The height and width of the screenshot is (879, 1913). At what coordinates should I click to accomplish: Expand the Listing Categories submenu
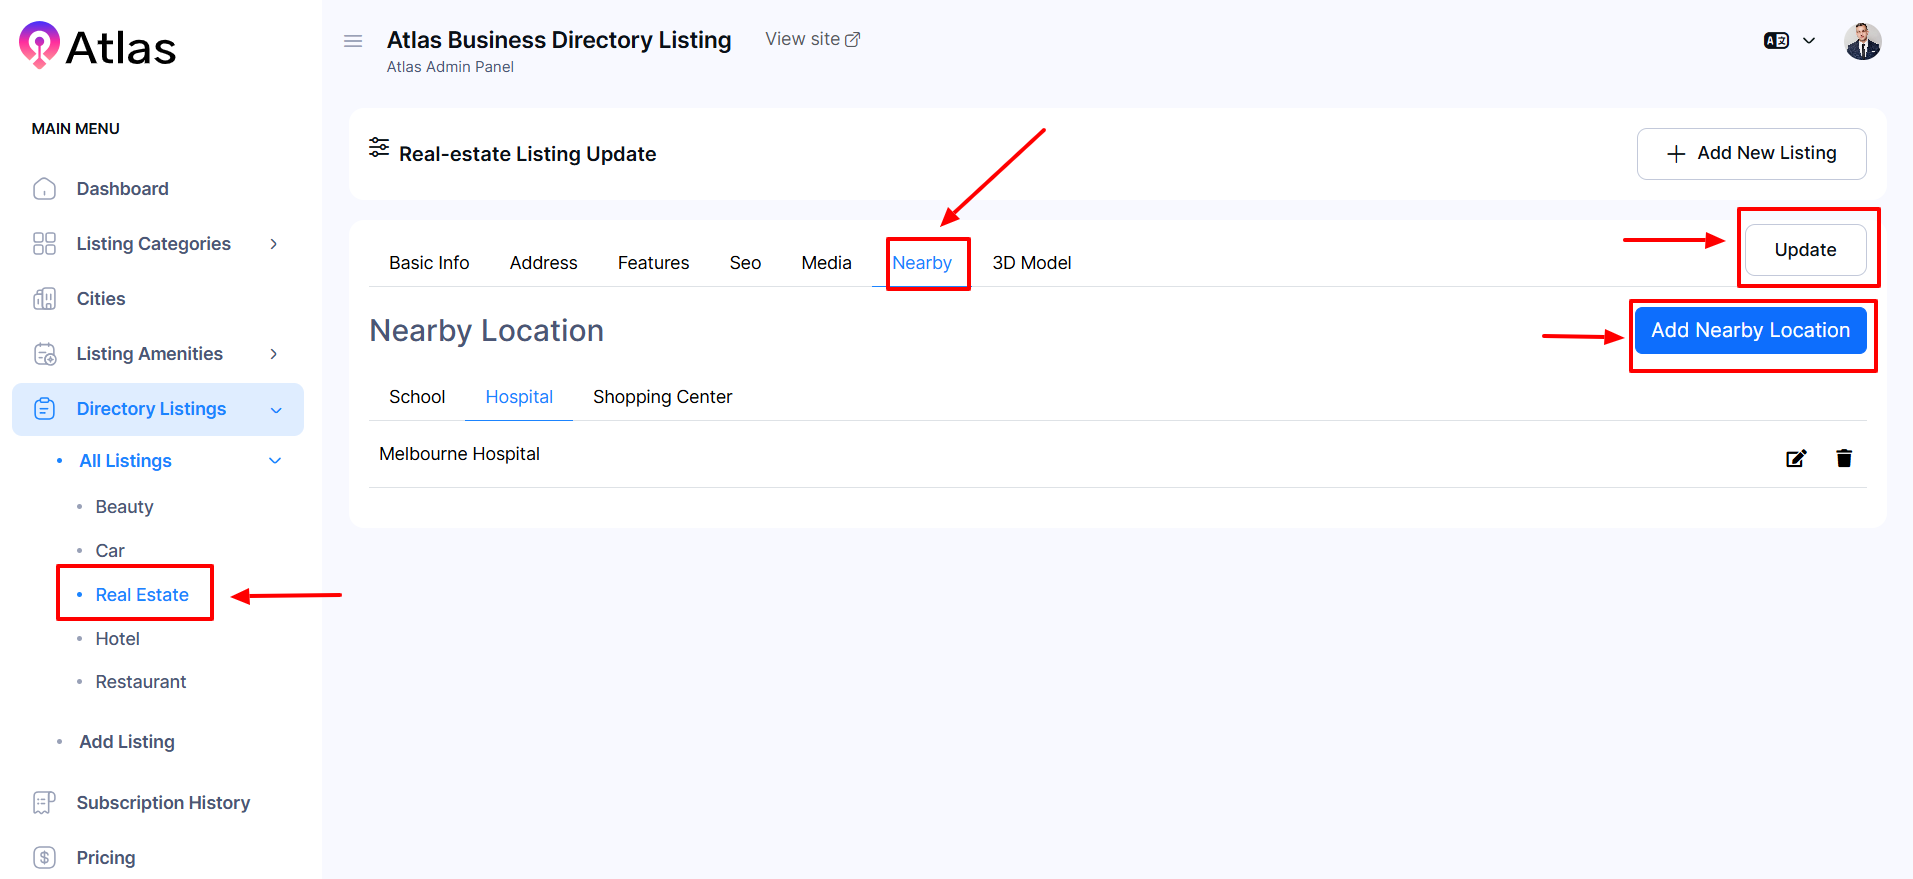click(x=273, y=244)
